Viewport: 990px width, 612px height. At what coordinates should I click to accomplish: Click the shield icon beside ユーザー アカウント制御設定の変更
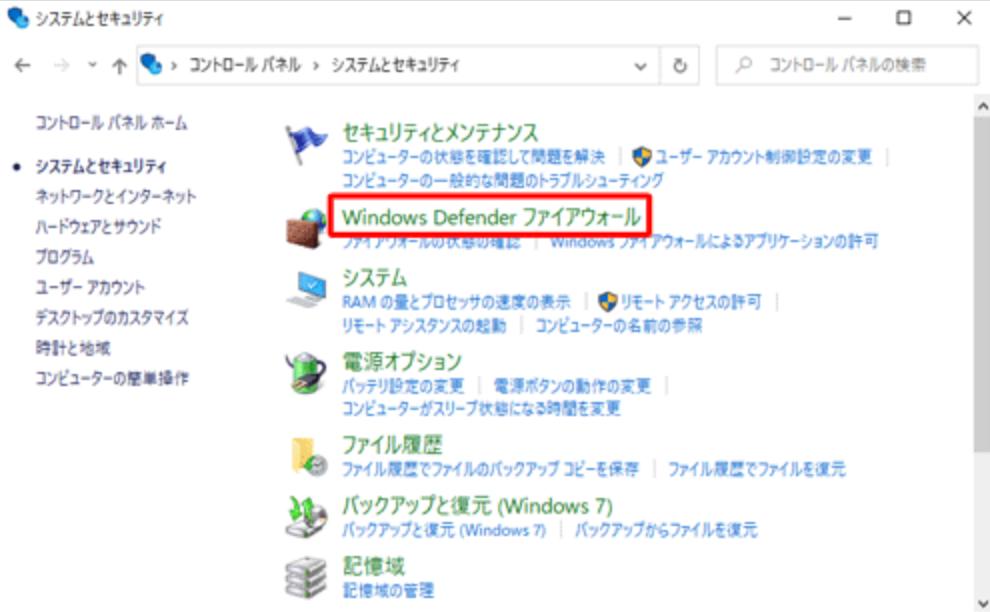pyautogui.click(x=642, y=156)
